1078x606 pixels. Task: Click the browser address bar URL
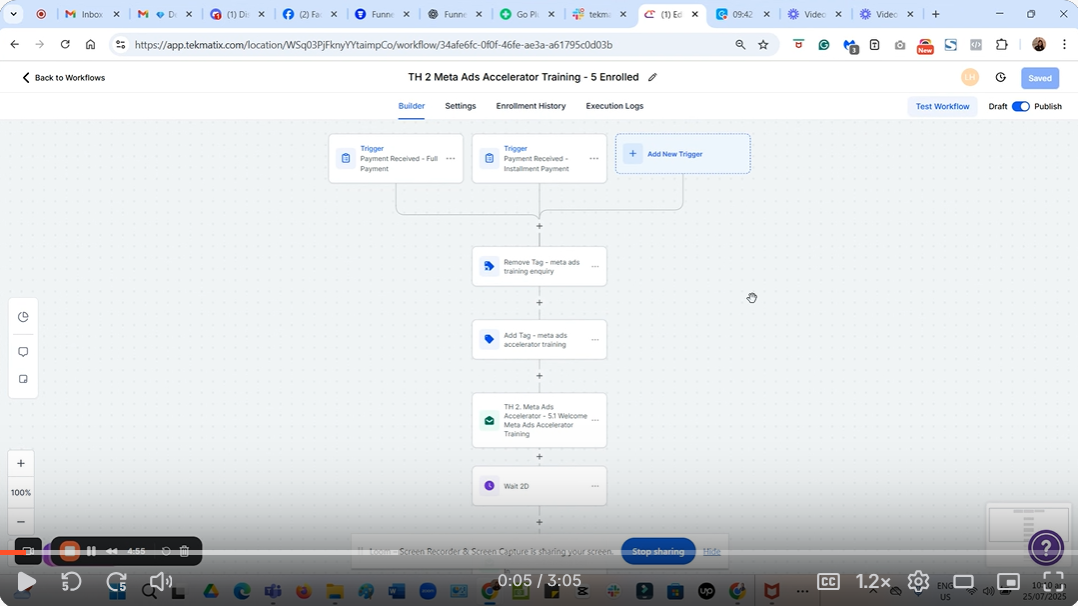[373, 45]
